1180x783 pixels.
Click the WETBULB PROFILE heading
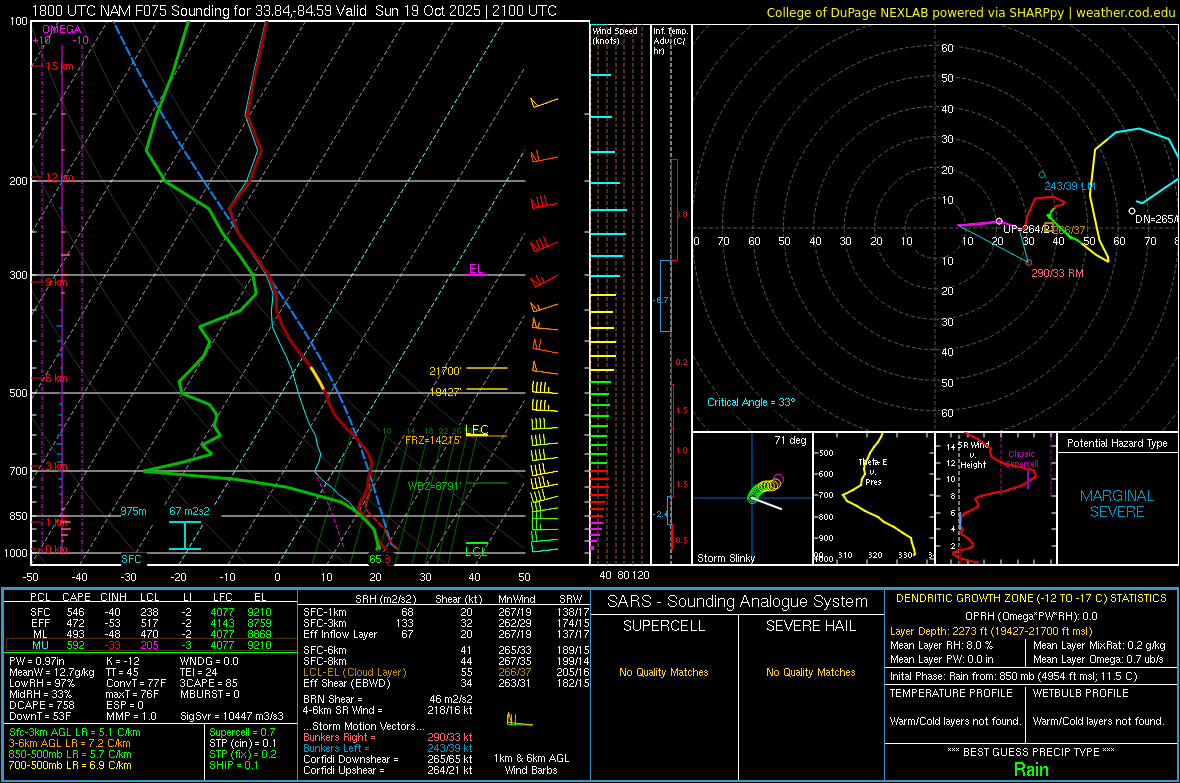[x=1080, y=693]
